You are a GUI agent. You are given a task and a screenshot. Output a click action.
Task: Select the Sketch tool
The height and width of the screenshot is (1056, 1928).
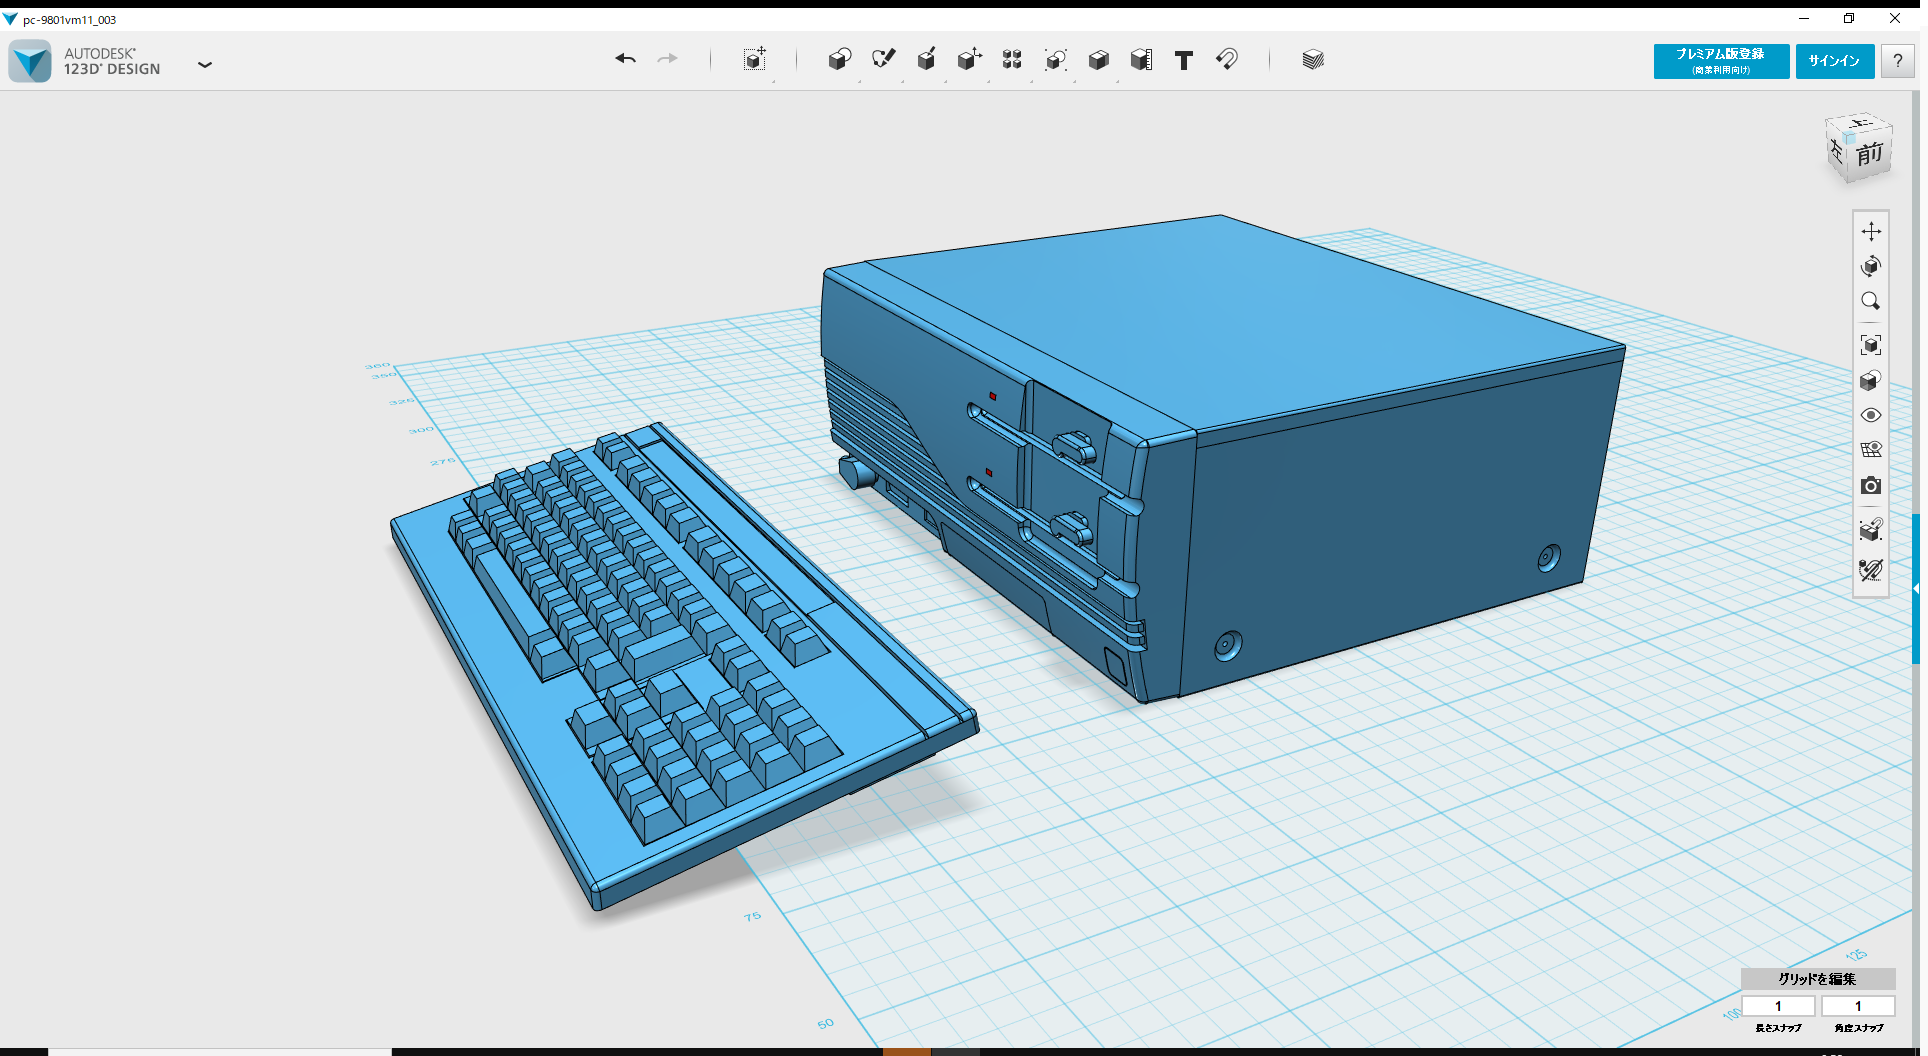[884, 60]
